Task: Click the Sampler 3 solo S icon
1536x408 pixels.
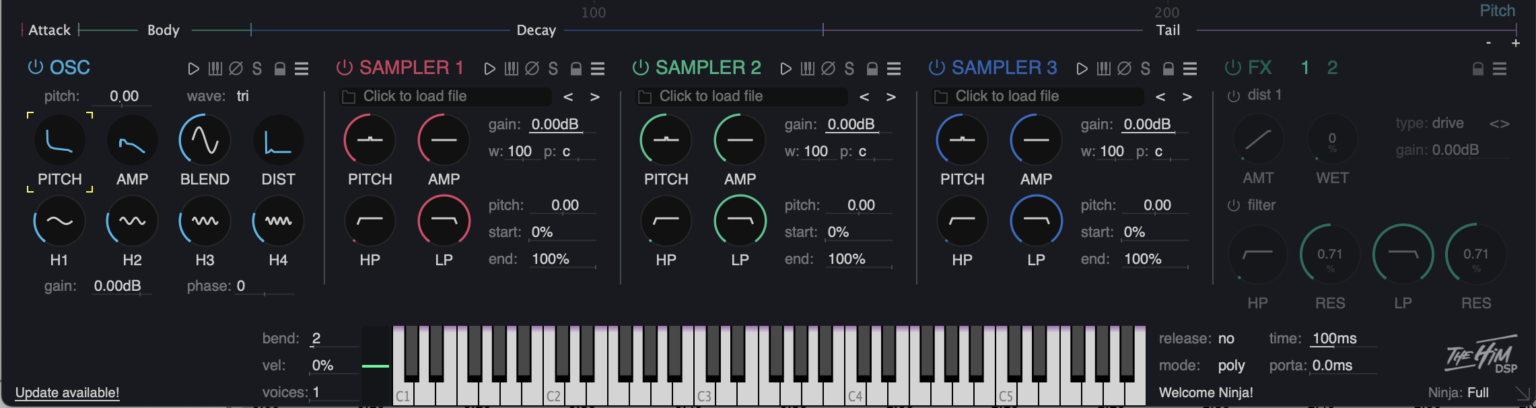Action: pyautogui.click(x=1145, y=69)
